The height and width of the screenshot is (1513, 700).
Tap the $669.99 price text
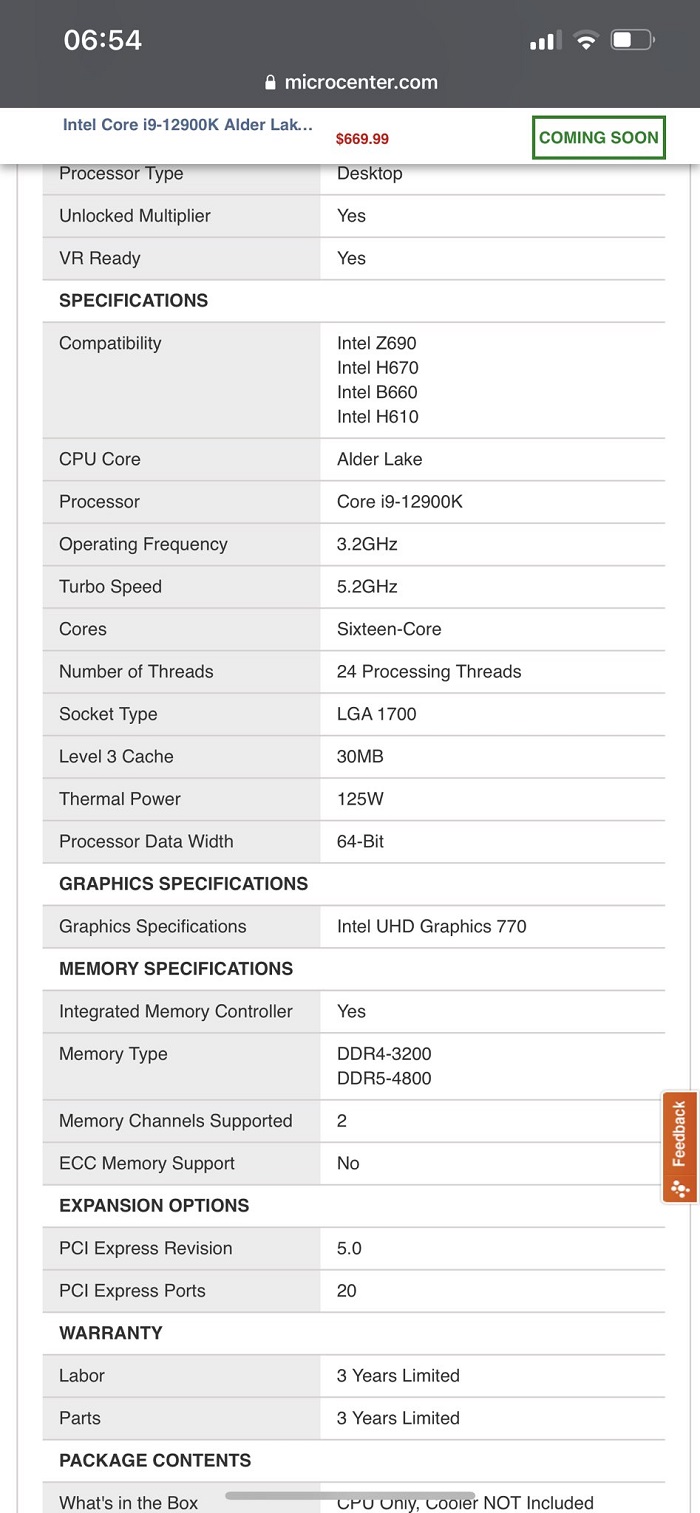[362, 140]
